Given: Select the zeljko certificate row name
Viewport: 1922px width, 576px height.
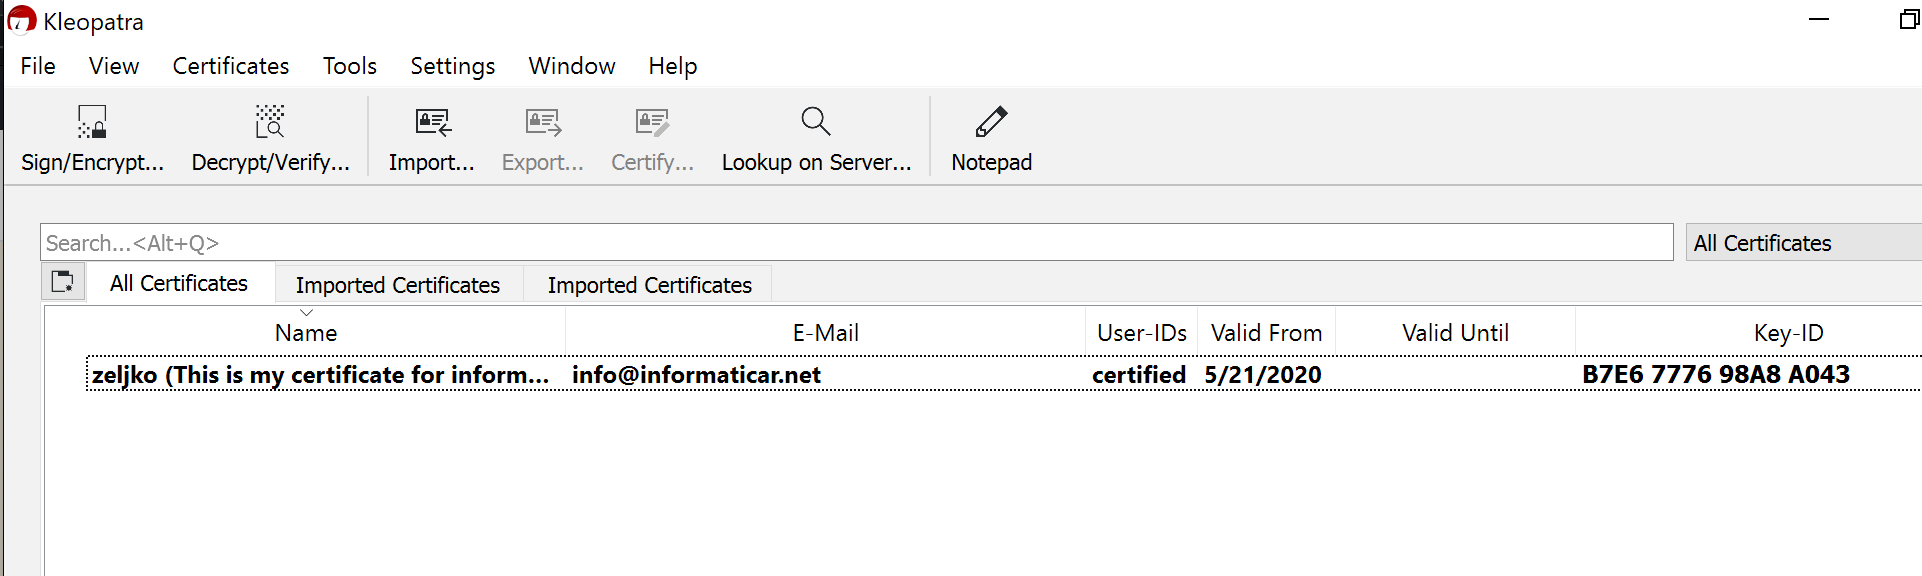Looking at the screenshot, I should click(x=320, y=375).
